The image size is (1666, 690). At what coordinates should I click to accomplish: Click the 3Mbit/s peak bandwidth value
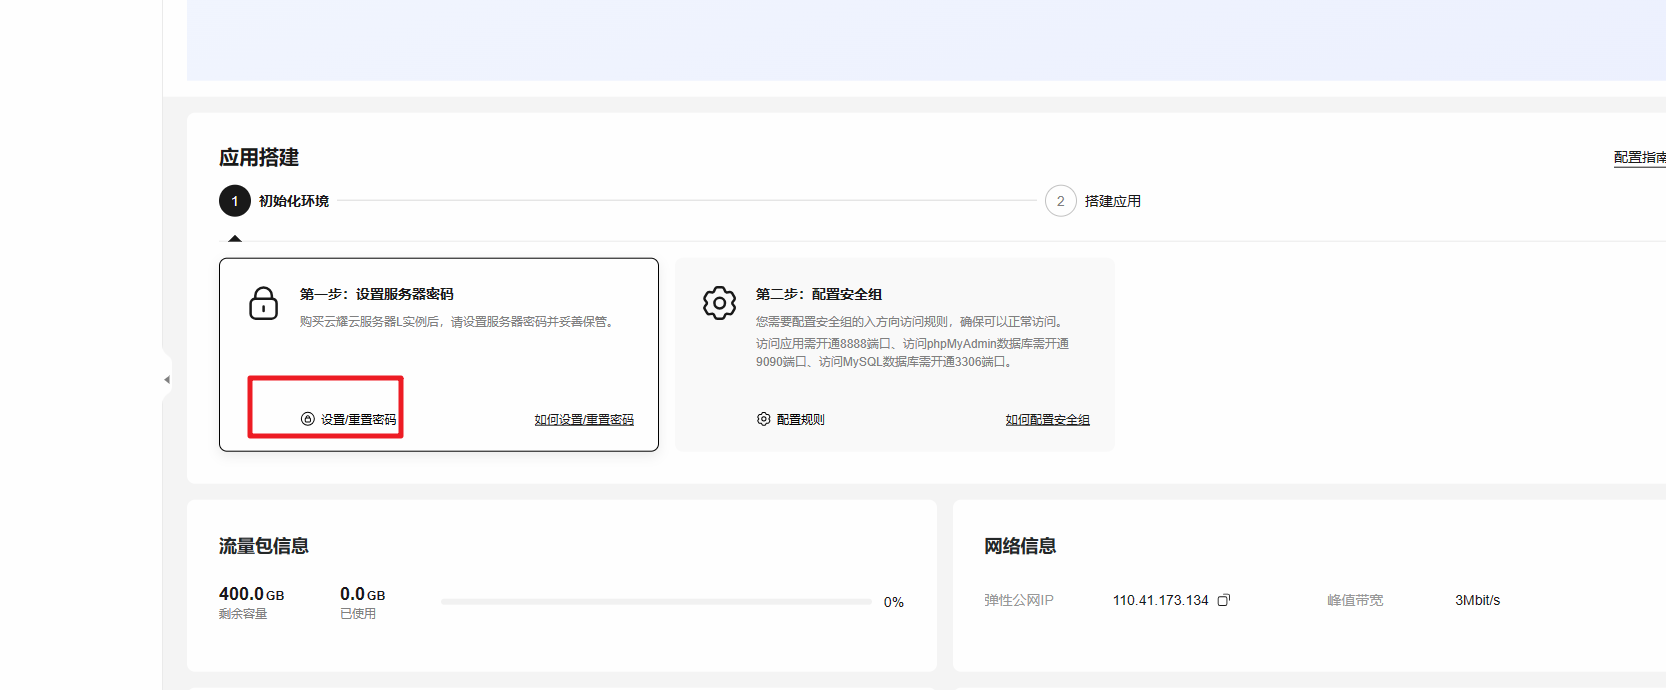(x=1478, y=600)
